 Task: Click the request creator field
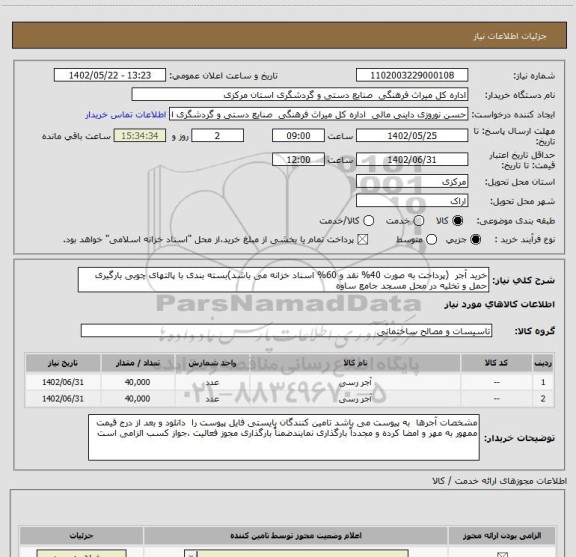tap(318, 115)
